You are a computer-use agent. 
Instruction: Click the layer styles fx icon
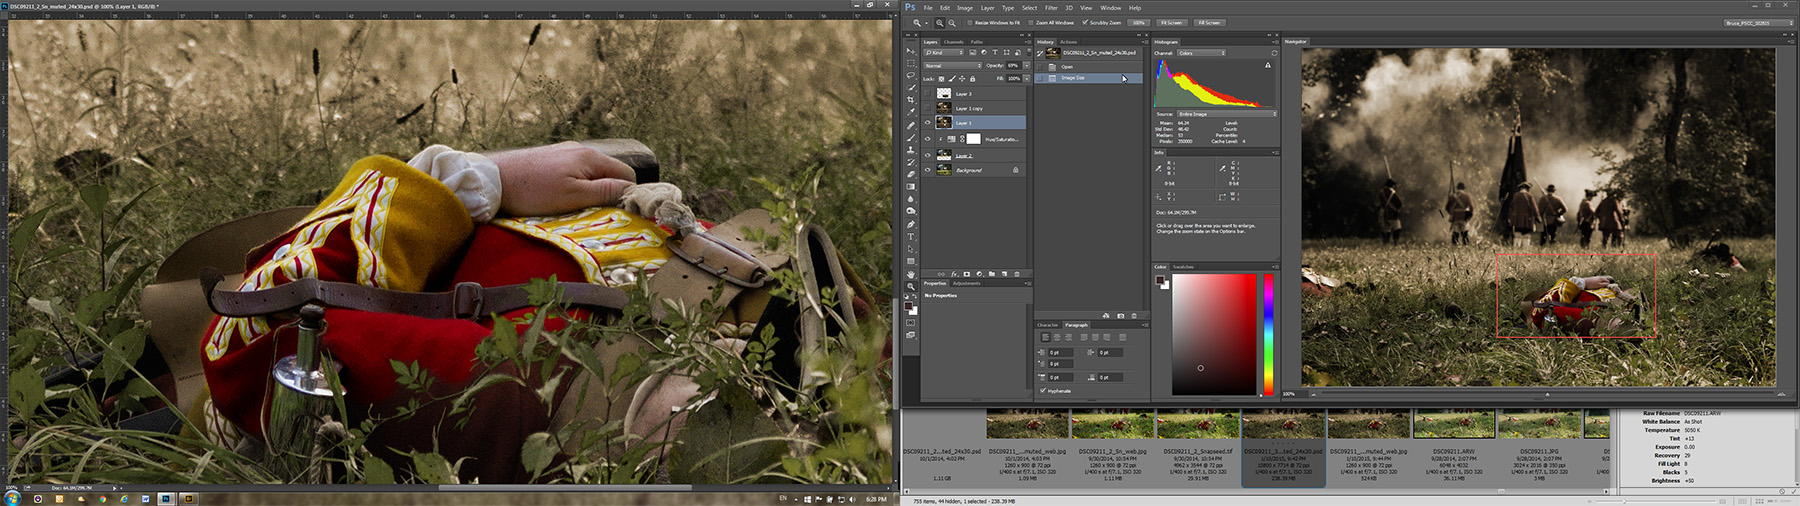(954, 274)
